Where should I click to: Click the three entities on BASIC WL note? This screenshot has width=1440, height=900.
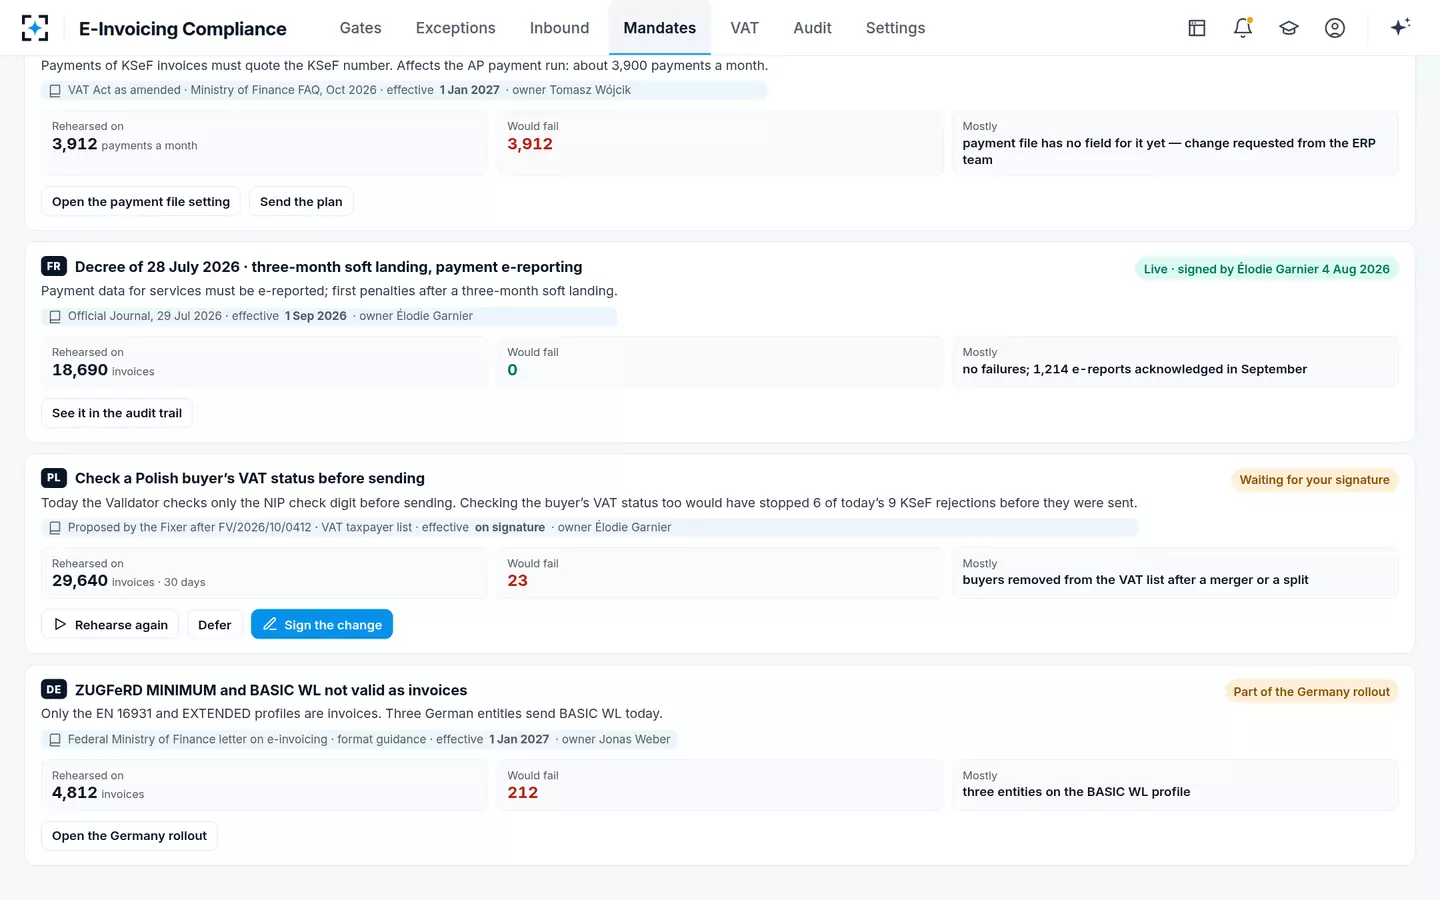(1076, 792)
